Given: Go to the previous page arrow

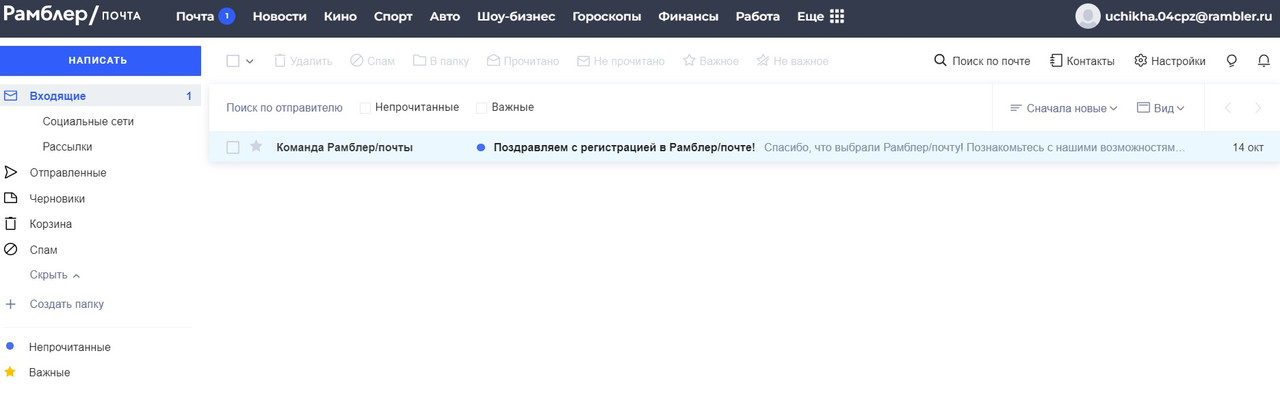Looking at the screenshot, I should pyautogui.click(x=1228, y=108).
